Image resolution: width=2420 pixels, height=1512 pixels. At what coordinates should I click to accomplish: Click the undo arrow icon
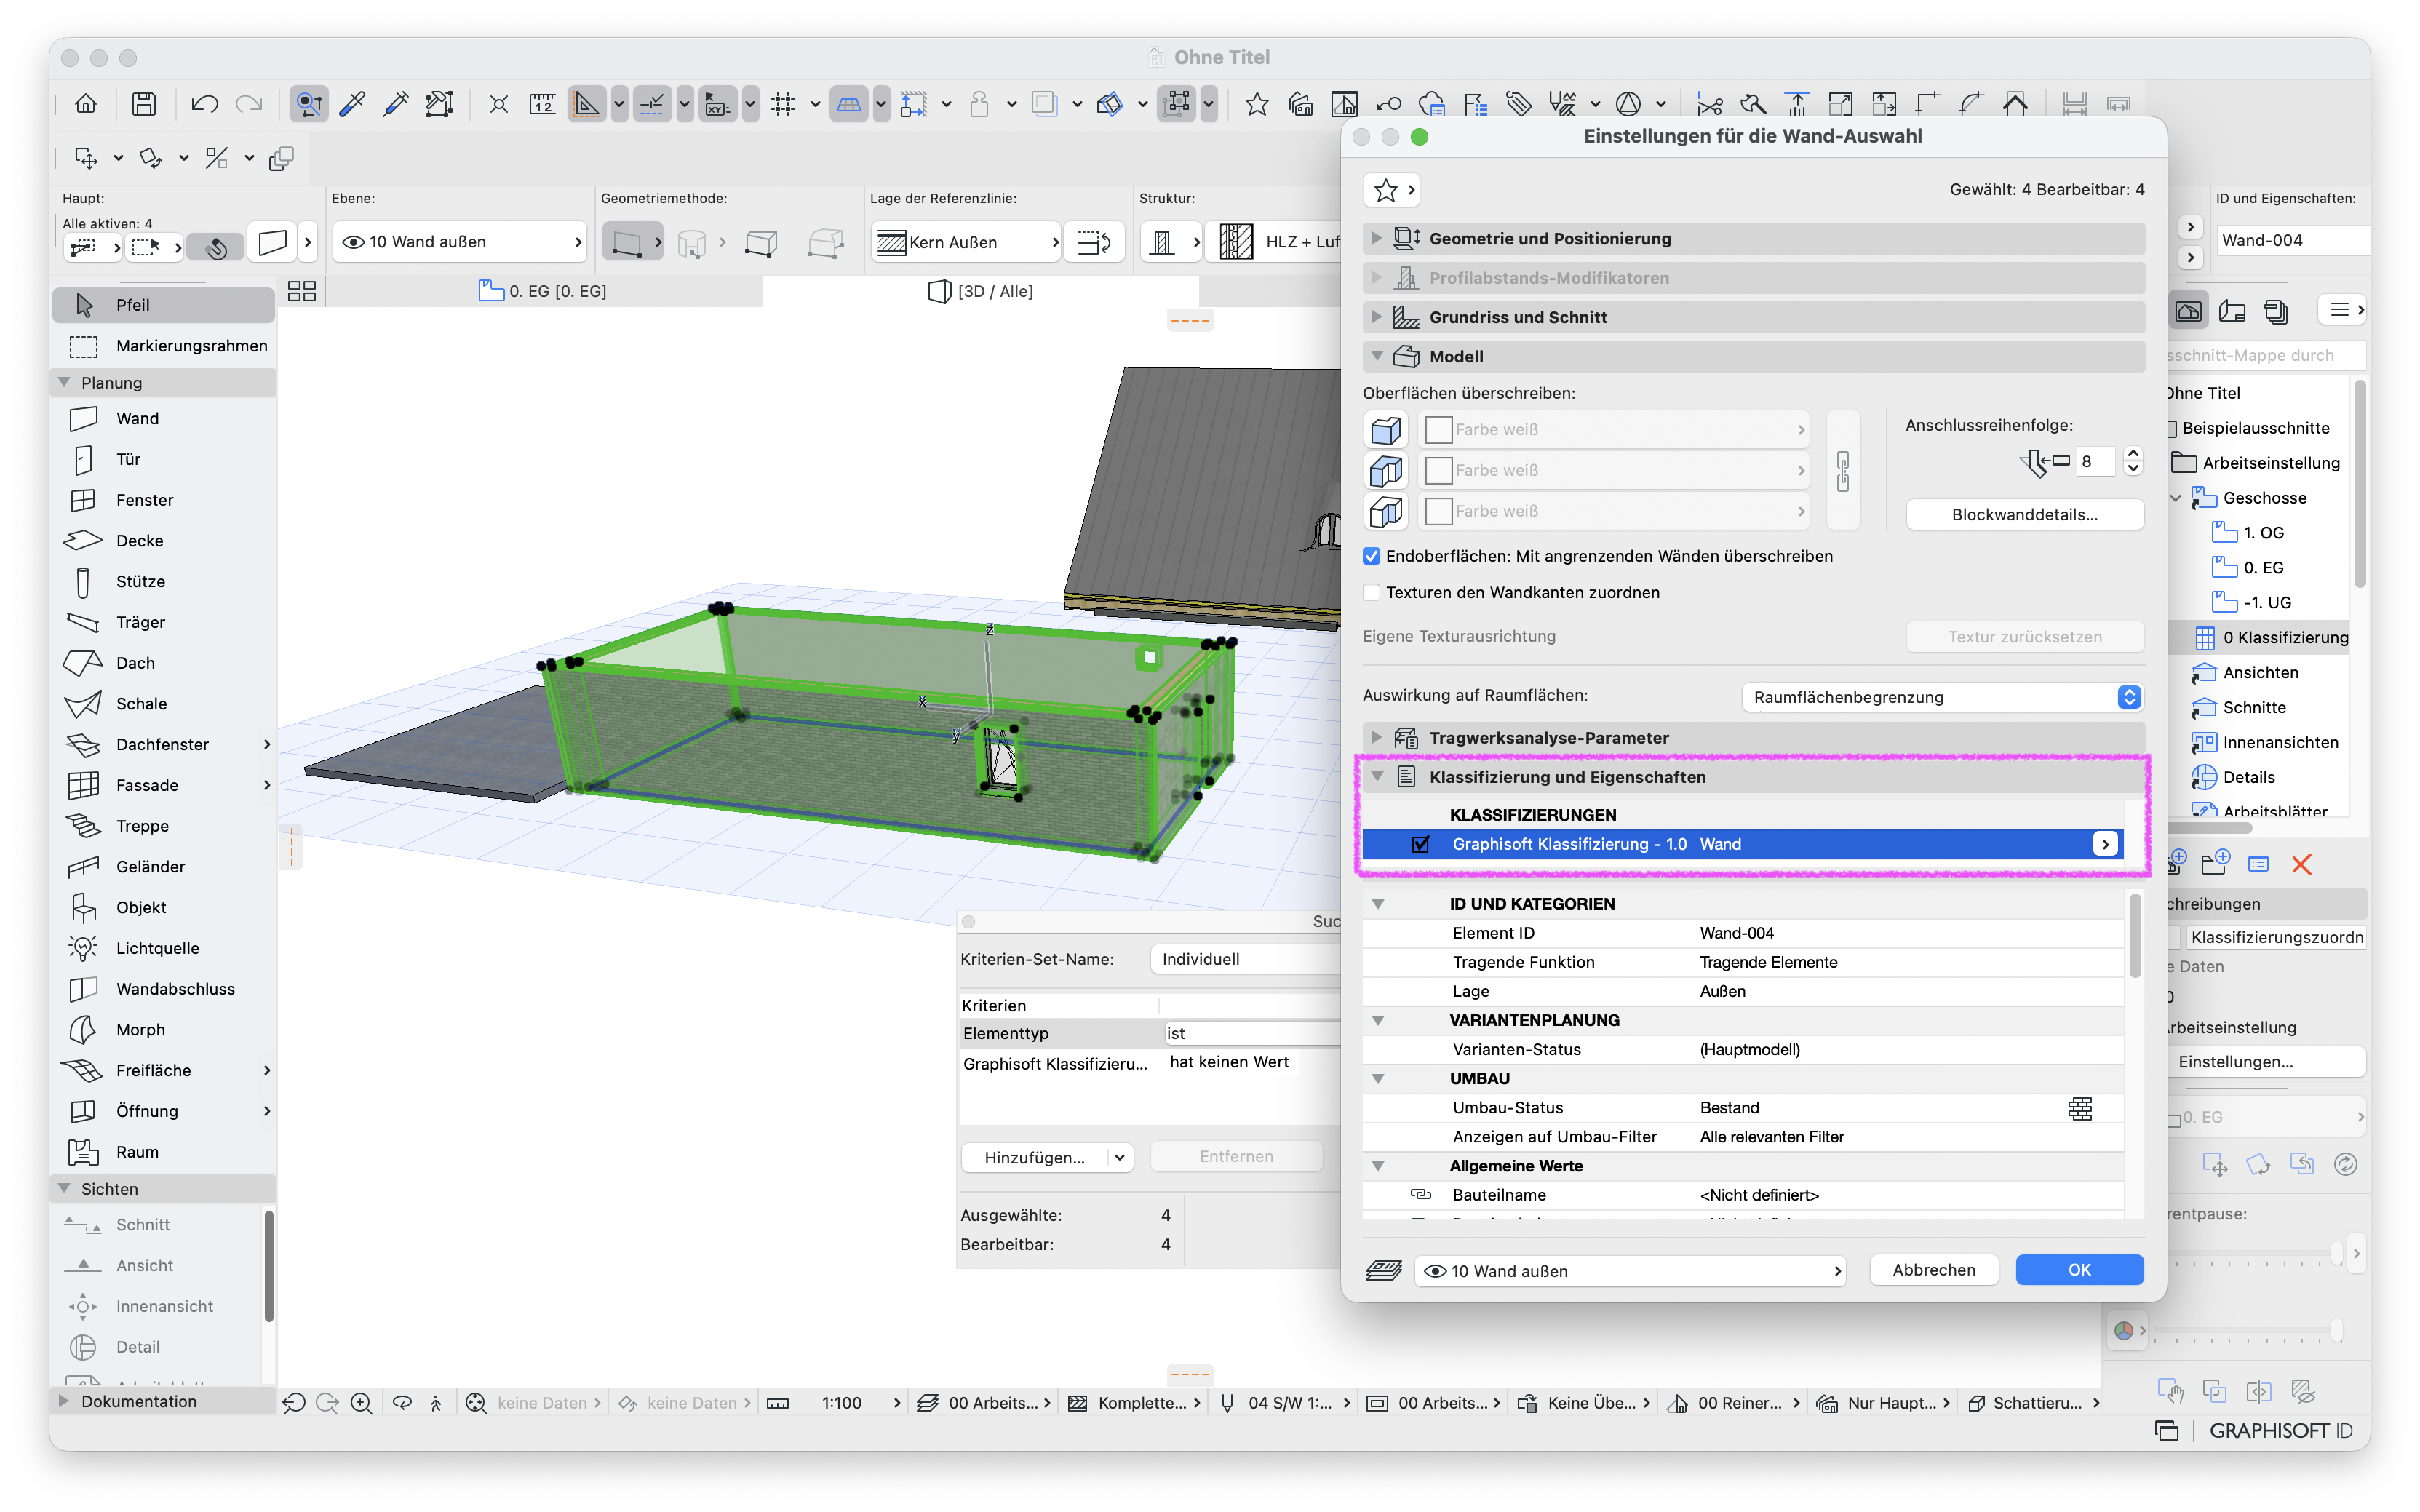pos(204,104)
